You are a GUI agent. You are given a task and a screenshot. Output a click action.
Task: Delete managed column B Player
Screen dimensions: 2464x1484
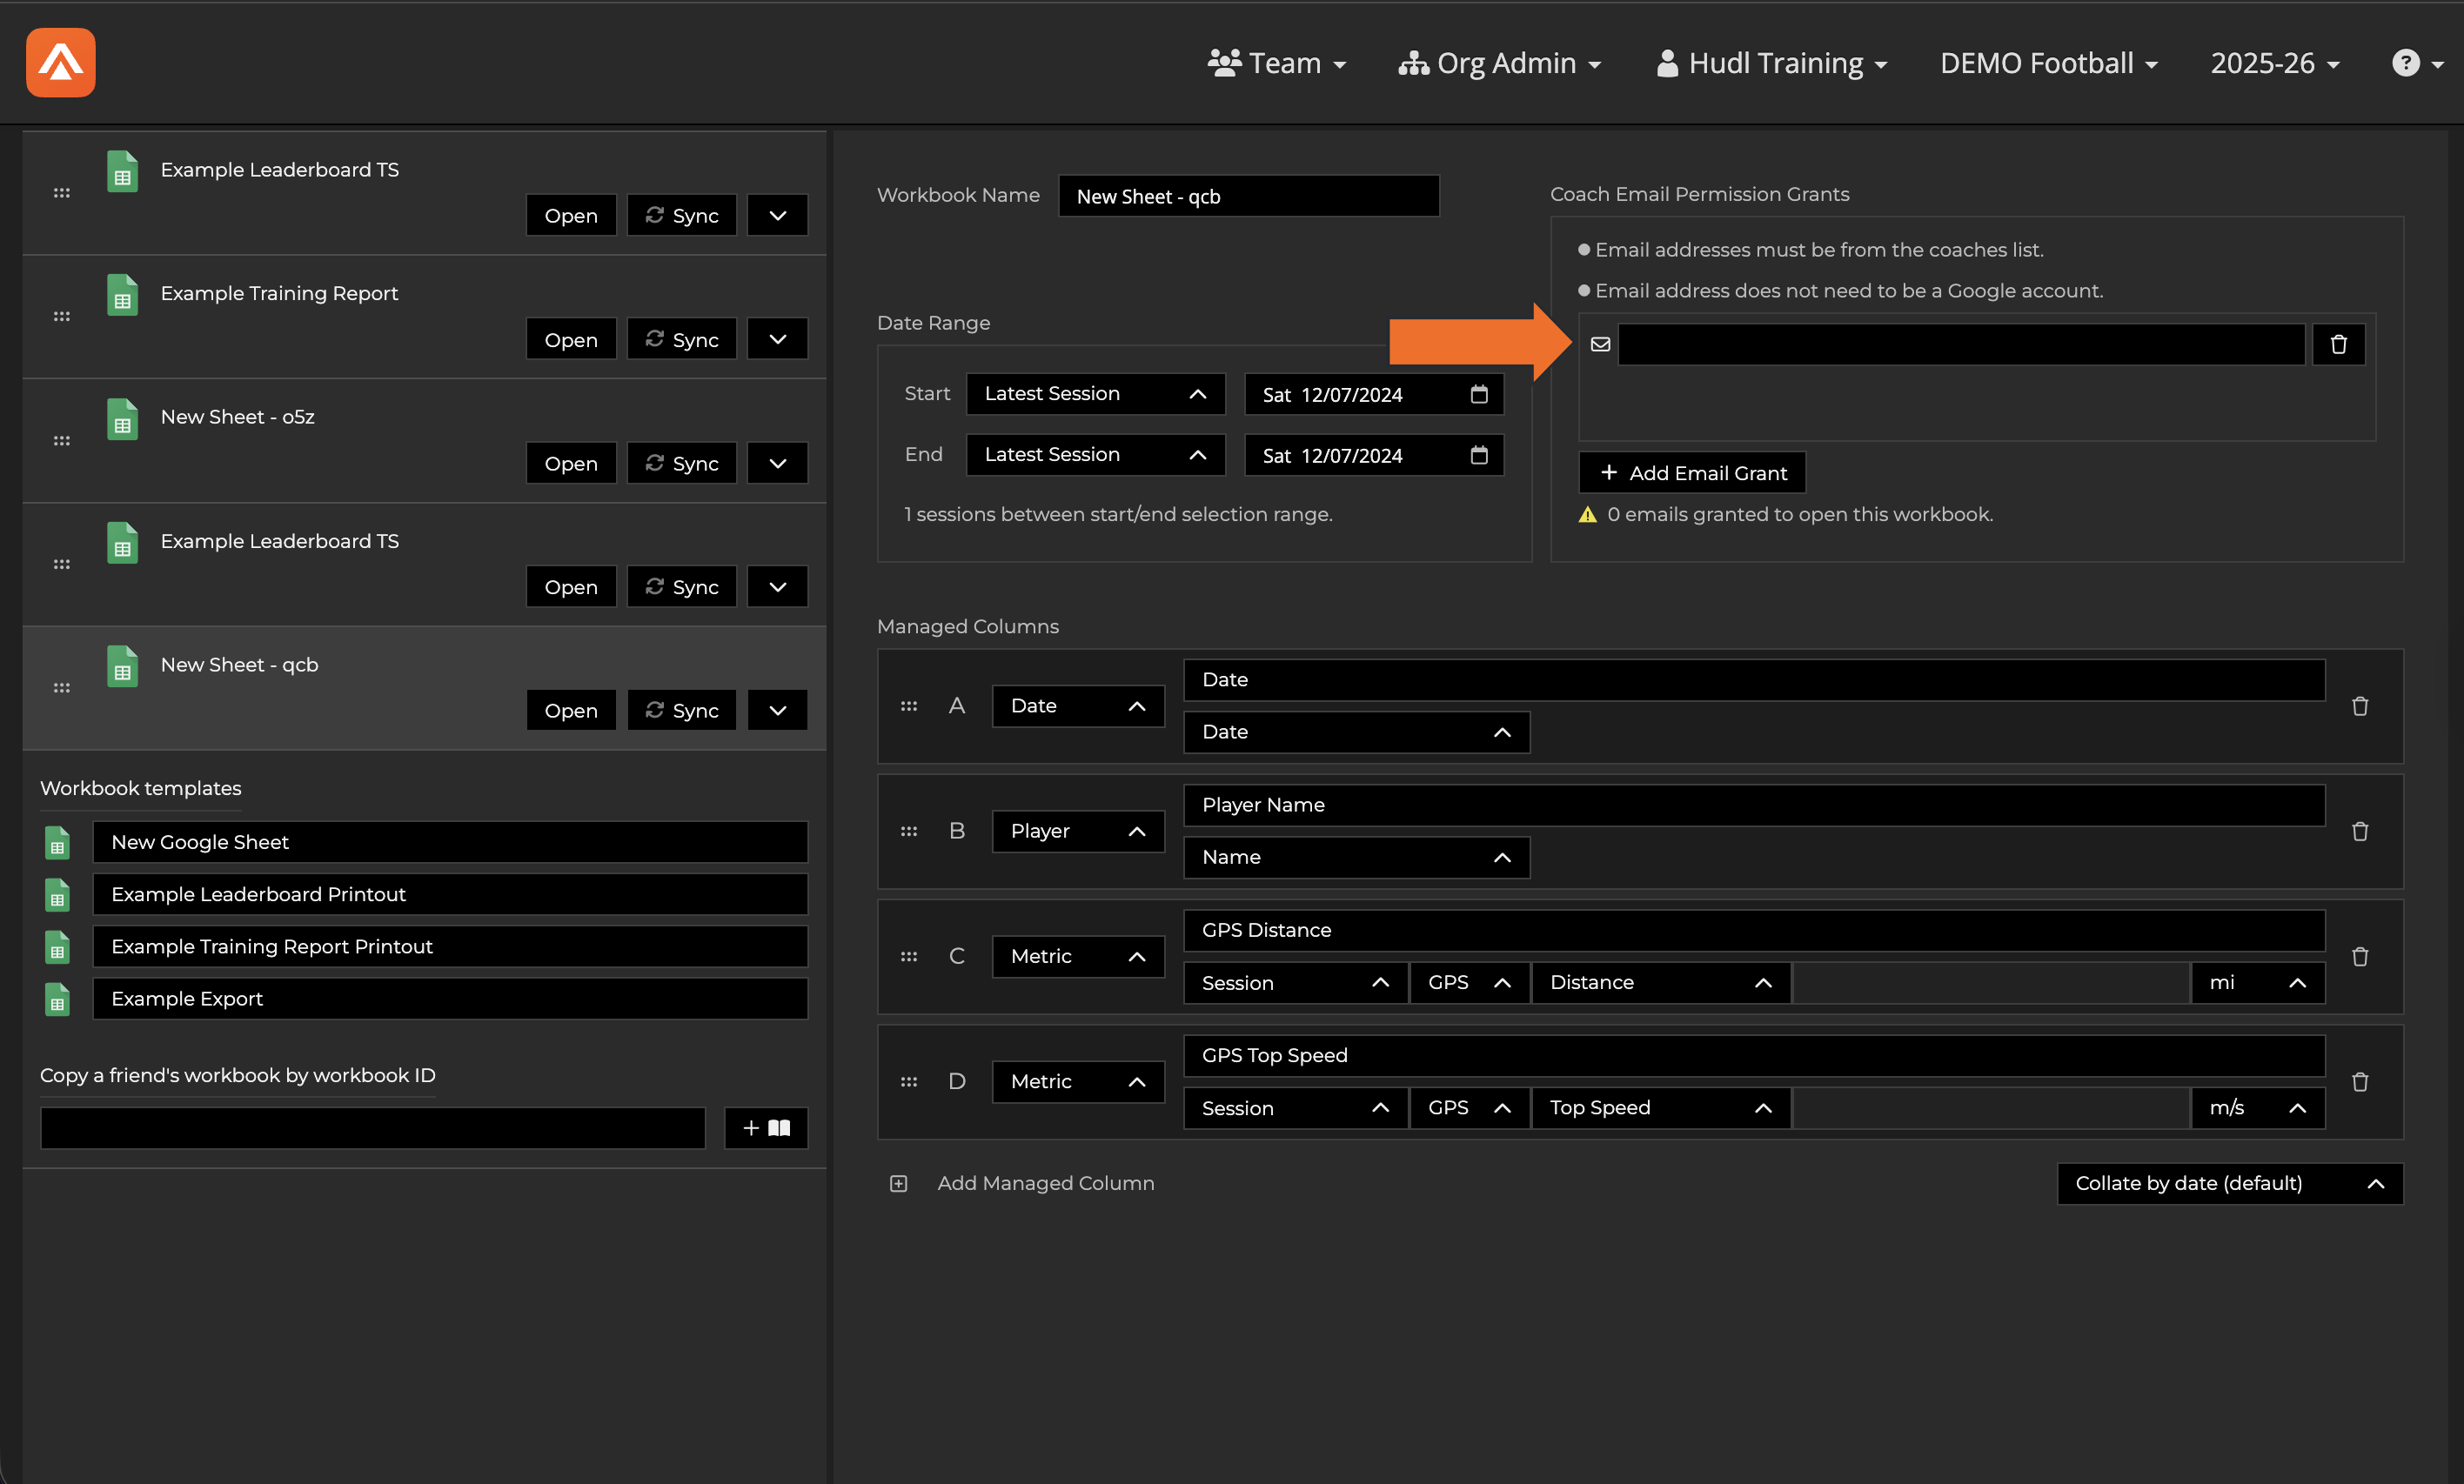coord(2360,831)
